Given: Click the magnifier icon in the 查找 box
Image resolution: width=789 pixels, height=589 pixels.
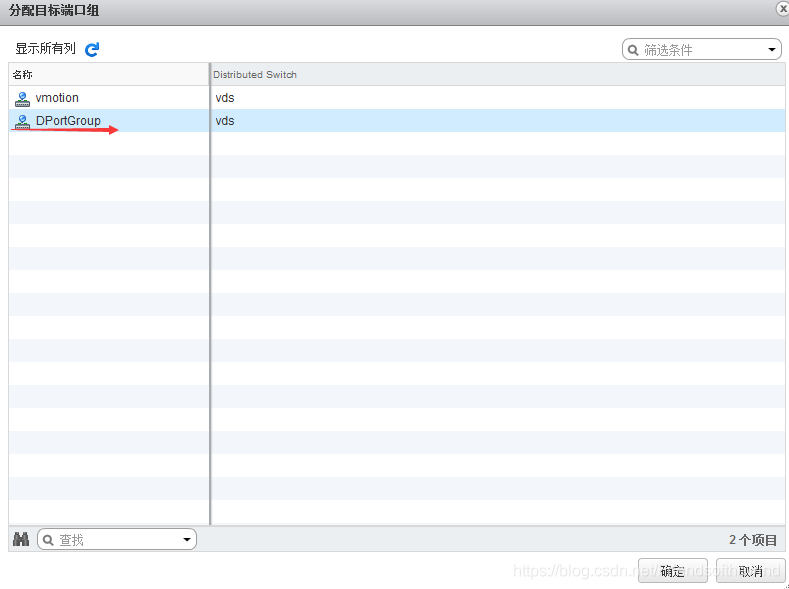Looking at the screenshot, I should pyautogui.click(x=48, y=540).
